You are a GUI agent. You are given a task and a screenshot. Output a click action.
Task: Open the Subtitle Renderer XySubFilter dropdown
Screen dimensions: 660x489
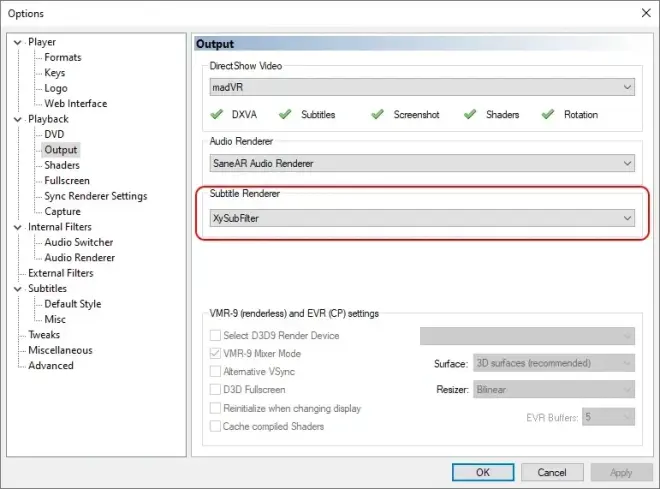pos(422,218)
